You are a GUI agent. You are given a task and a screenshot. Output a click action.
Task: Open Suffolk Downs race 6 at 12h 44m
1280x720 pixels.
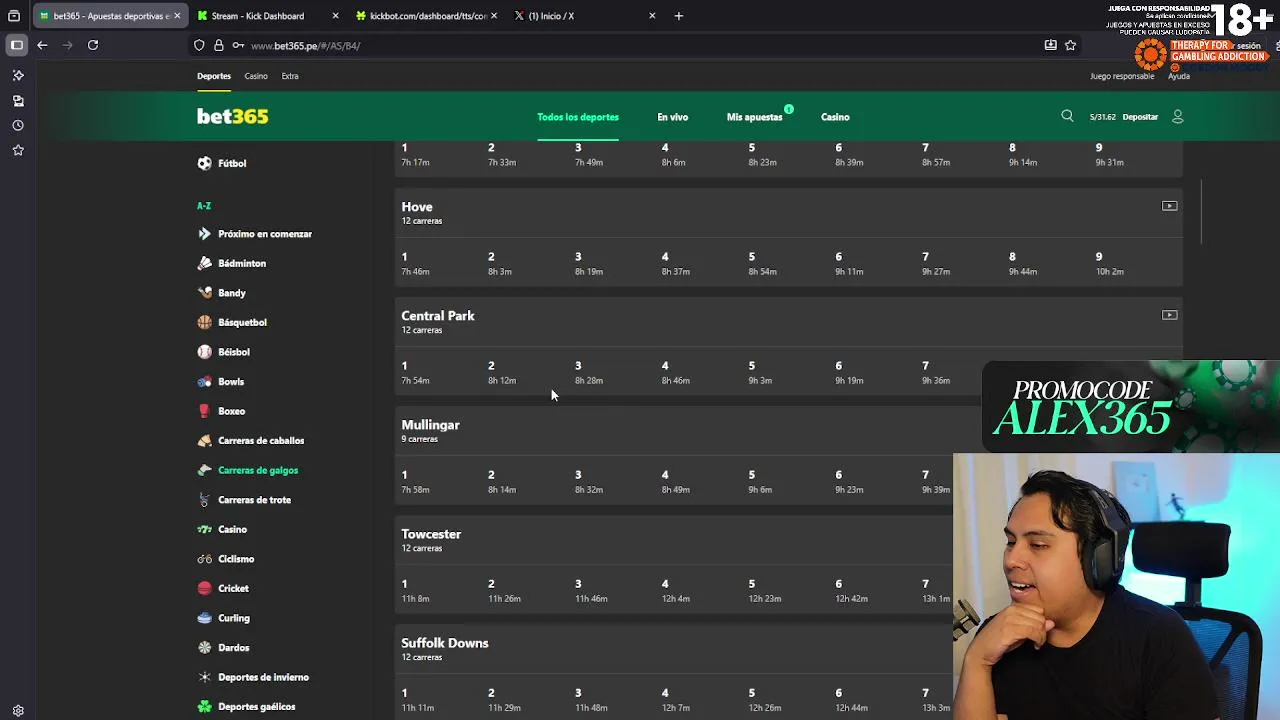click(851, 700)
